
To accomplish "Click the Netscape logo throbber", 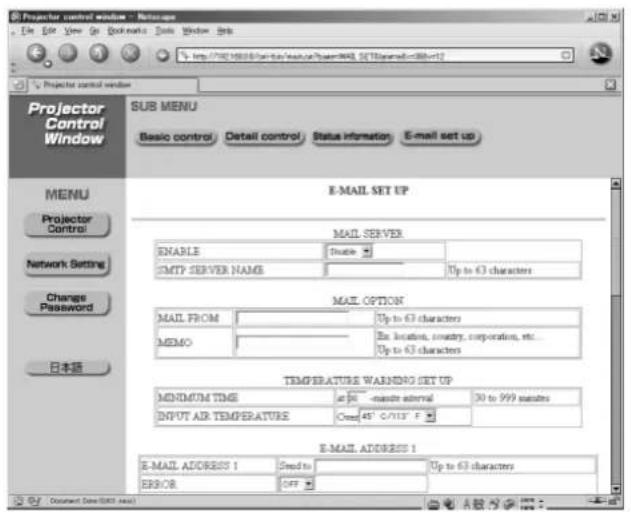I will 601,54.
